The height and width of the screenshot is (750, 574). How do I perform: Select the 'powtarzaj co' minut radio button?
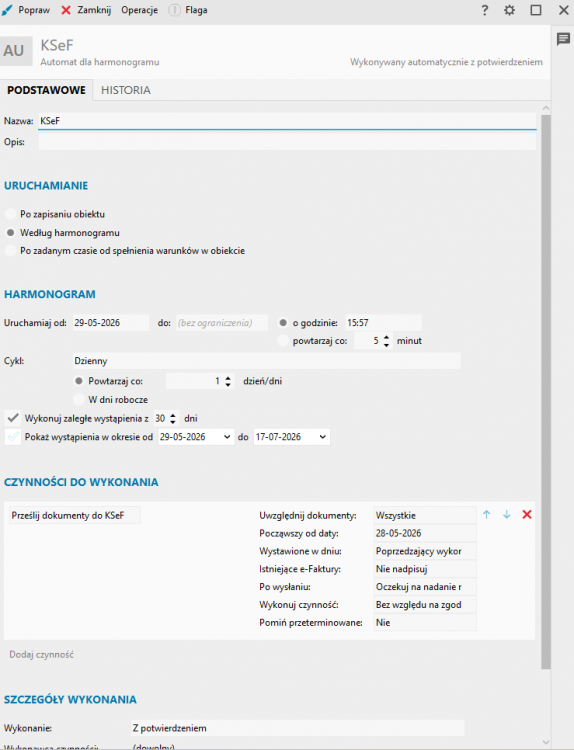pyautogui.click(x=283, y=341)
